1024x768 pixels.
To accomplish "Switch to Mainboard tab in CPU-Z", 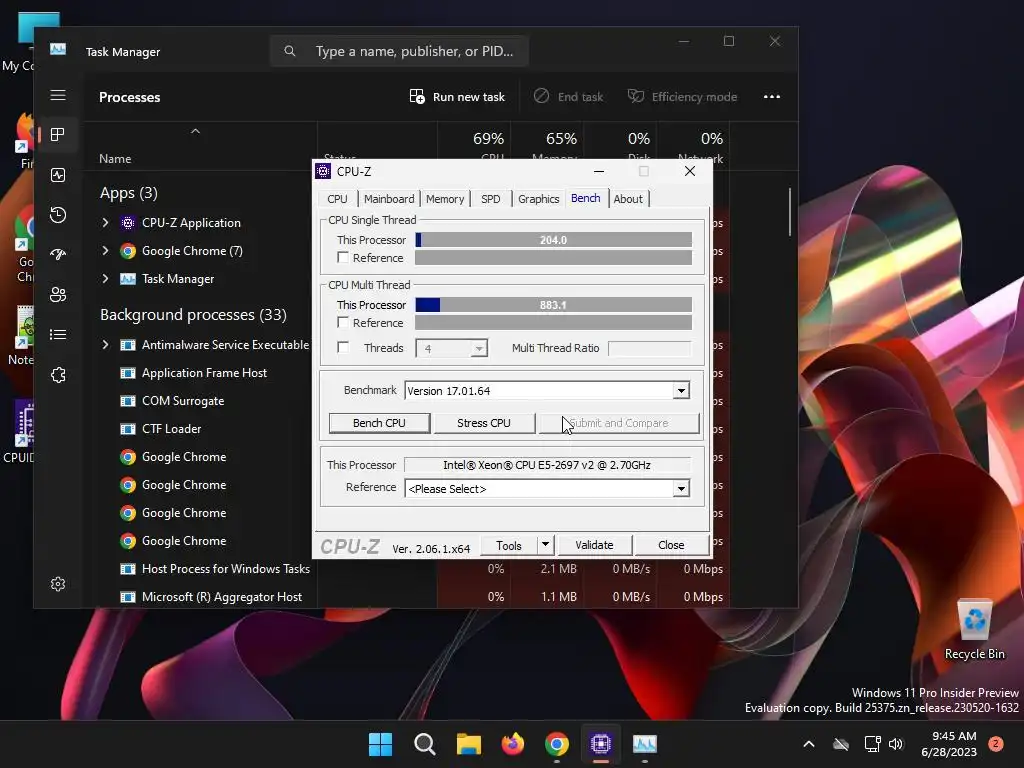I will click(389, 199).
